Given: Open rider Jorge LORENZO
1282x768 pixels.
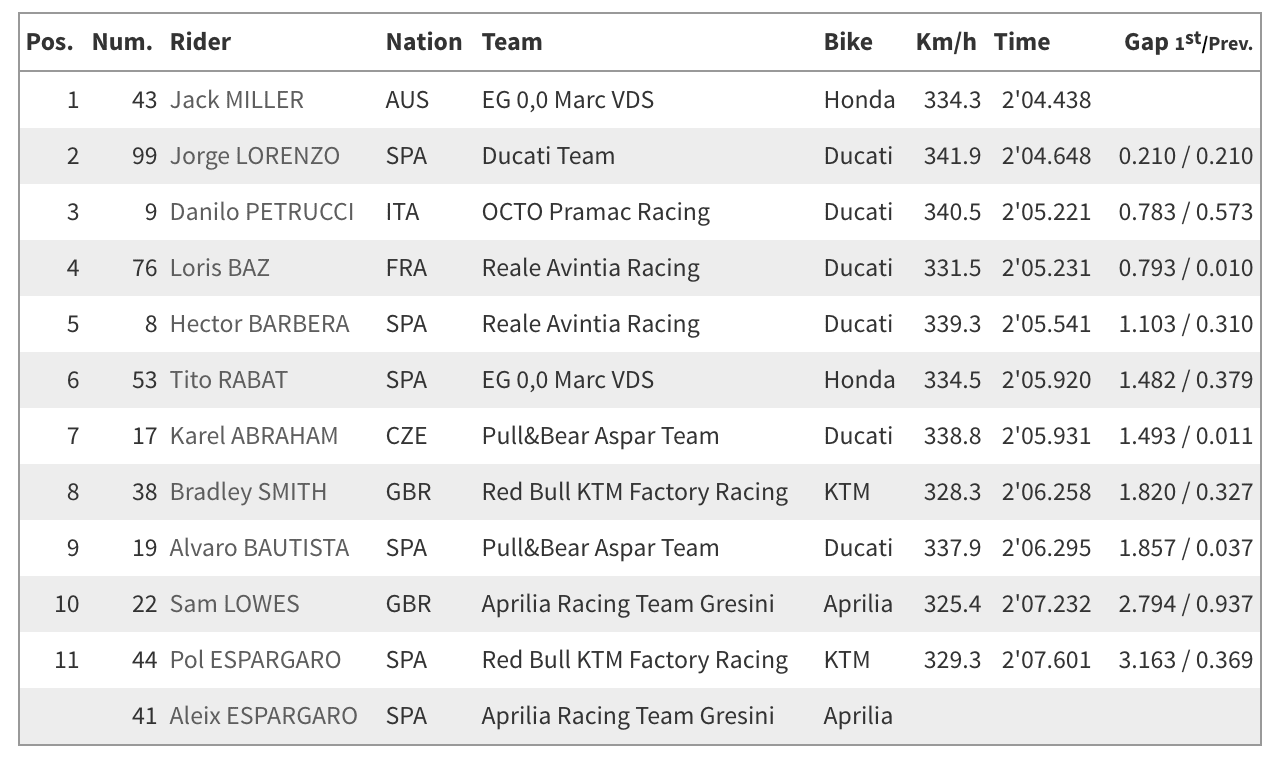Looking at the screenshot, I should click(255, 156).
